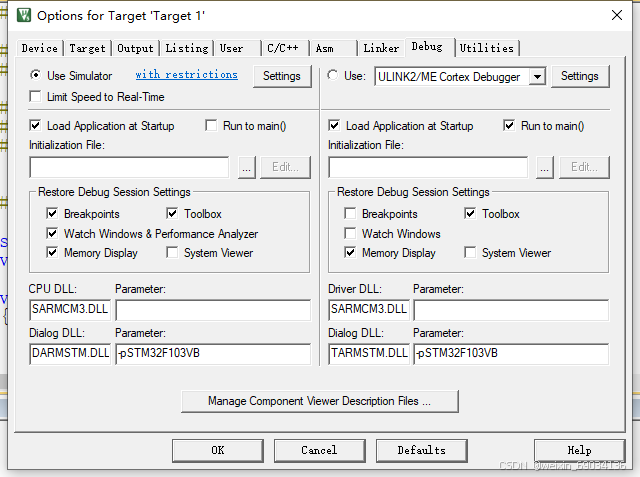Screen dimensions: 640x477
Task: Toggle simulator Toolbox restore checkbox
Action: point(172,213)
